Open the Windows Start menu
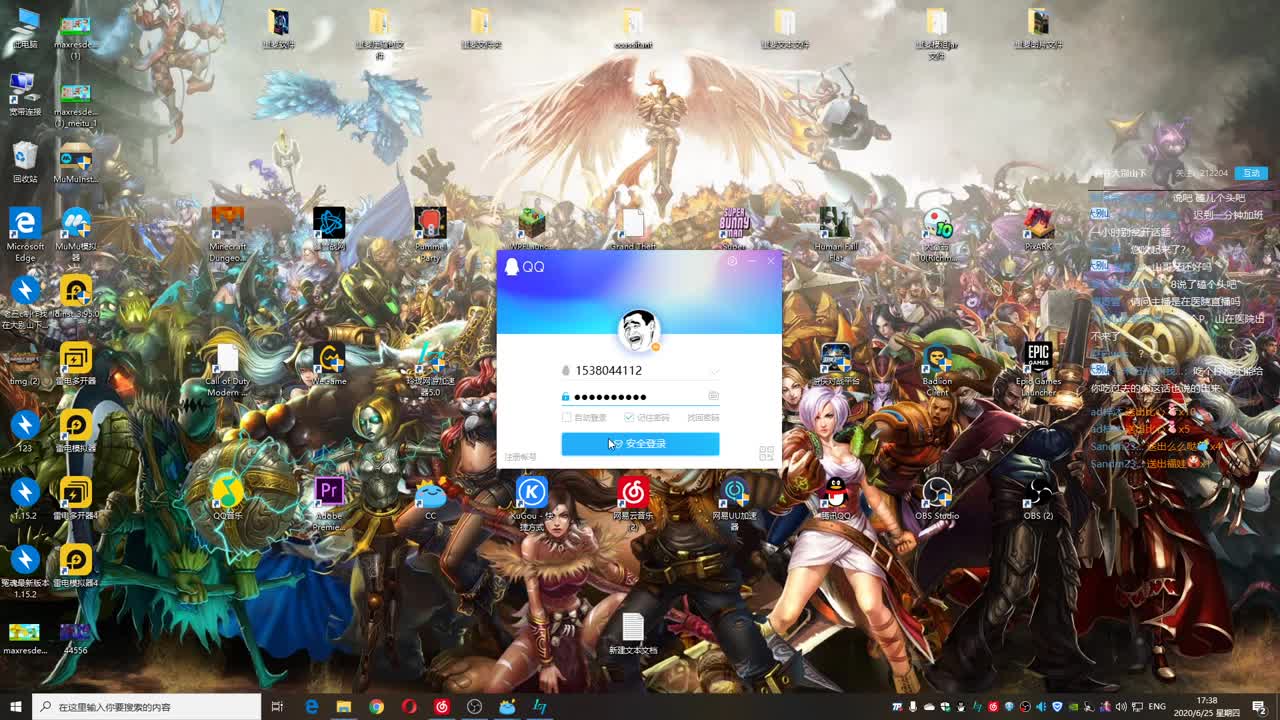This screenshot has width=1280, height=720. (16, 707)
